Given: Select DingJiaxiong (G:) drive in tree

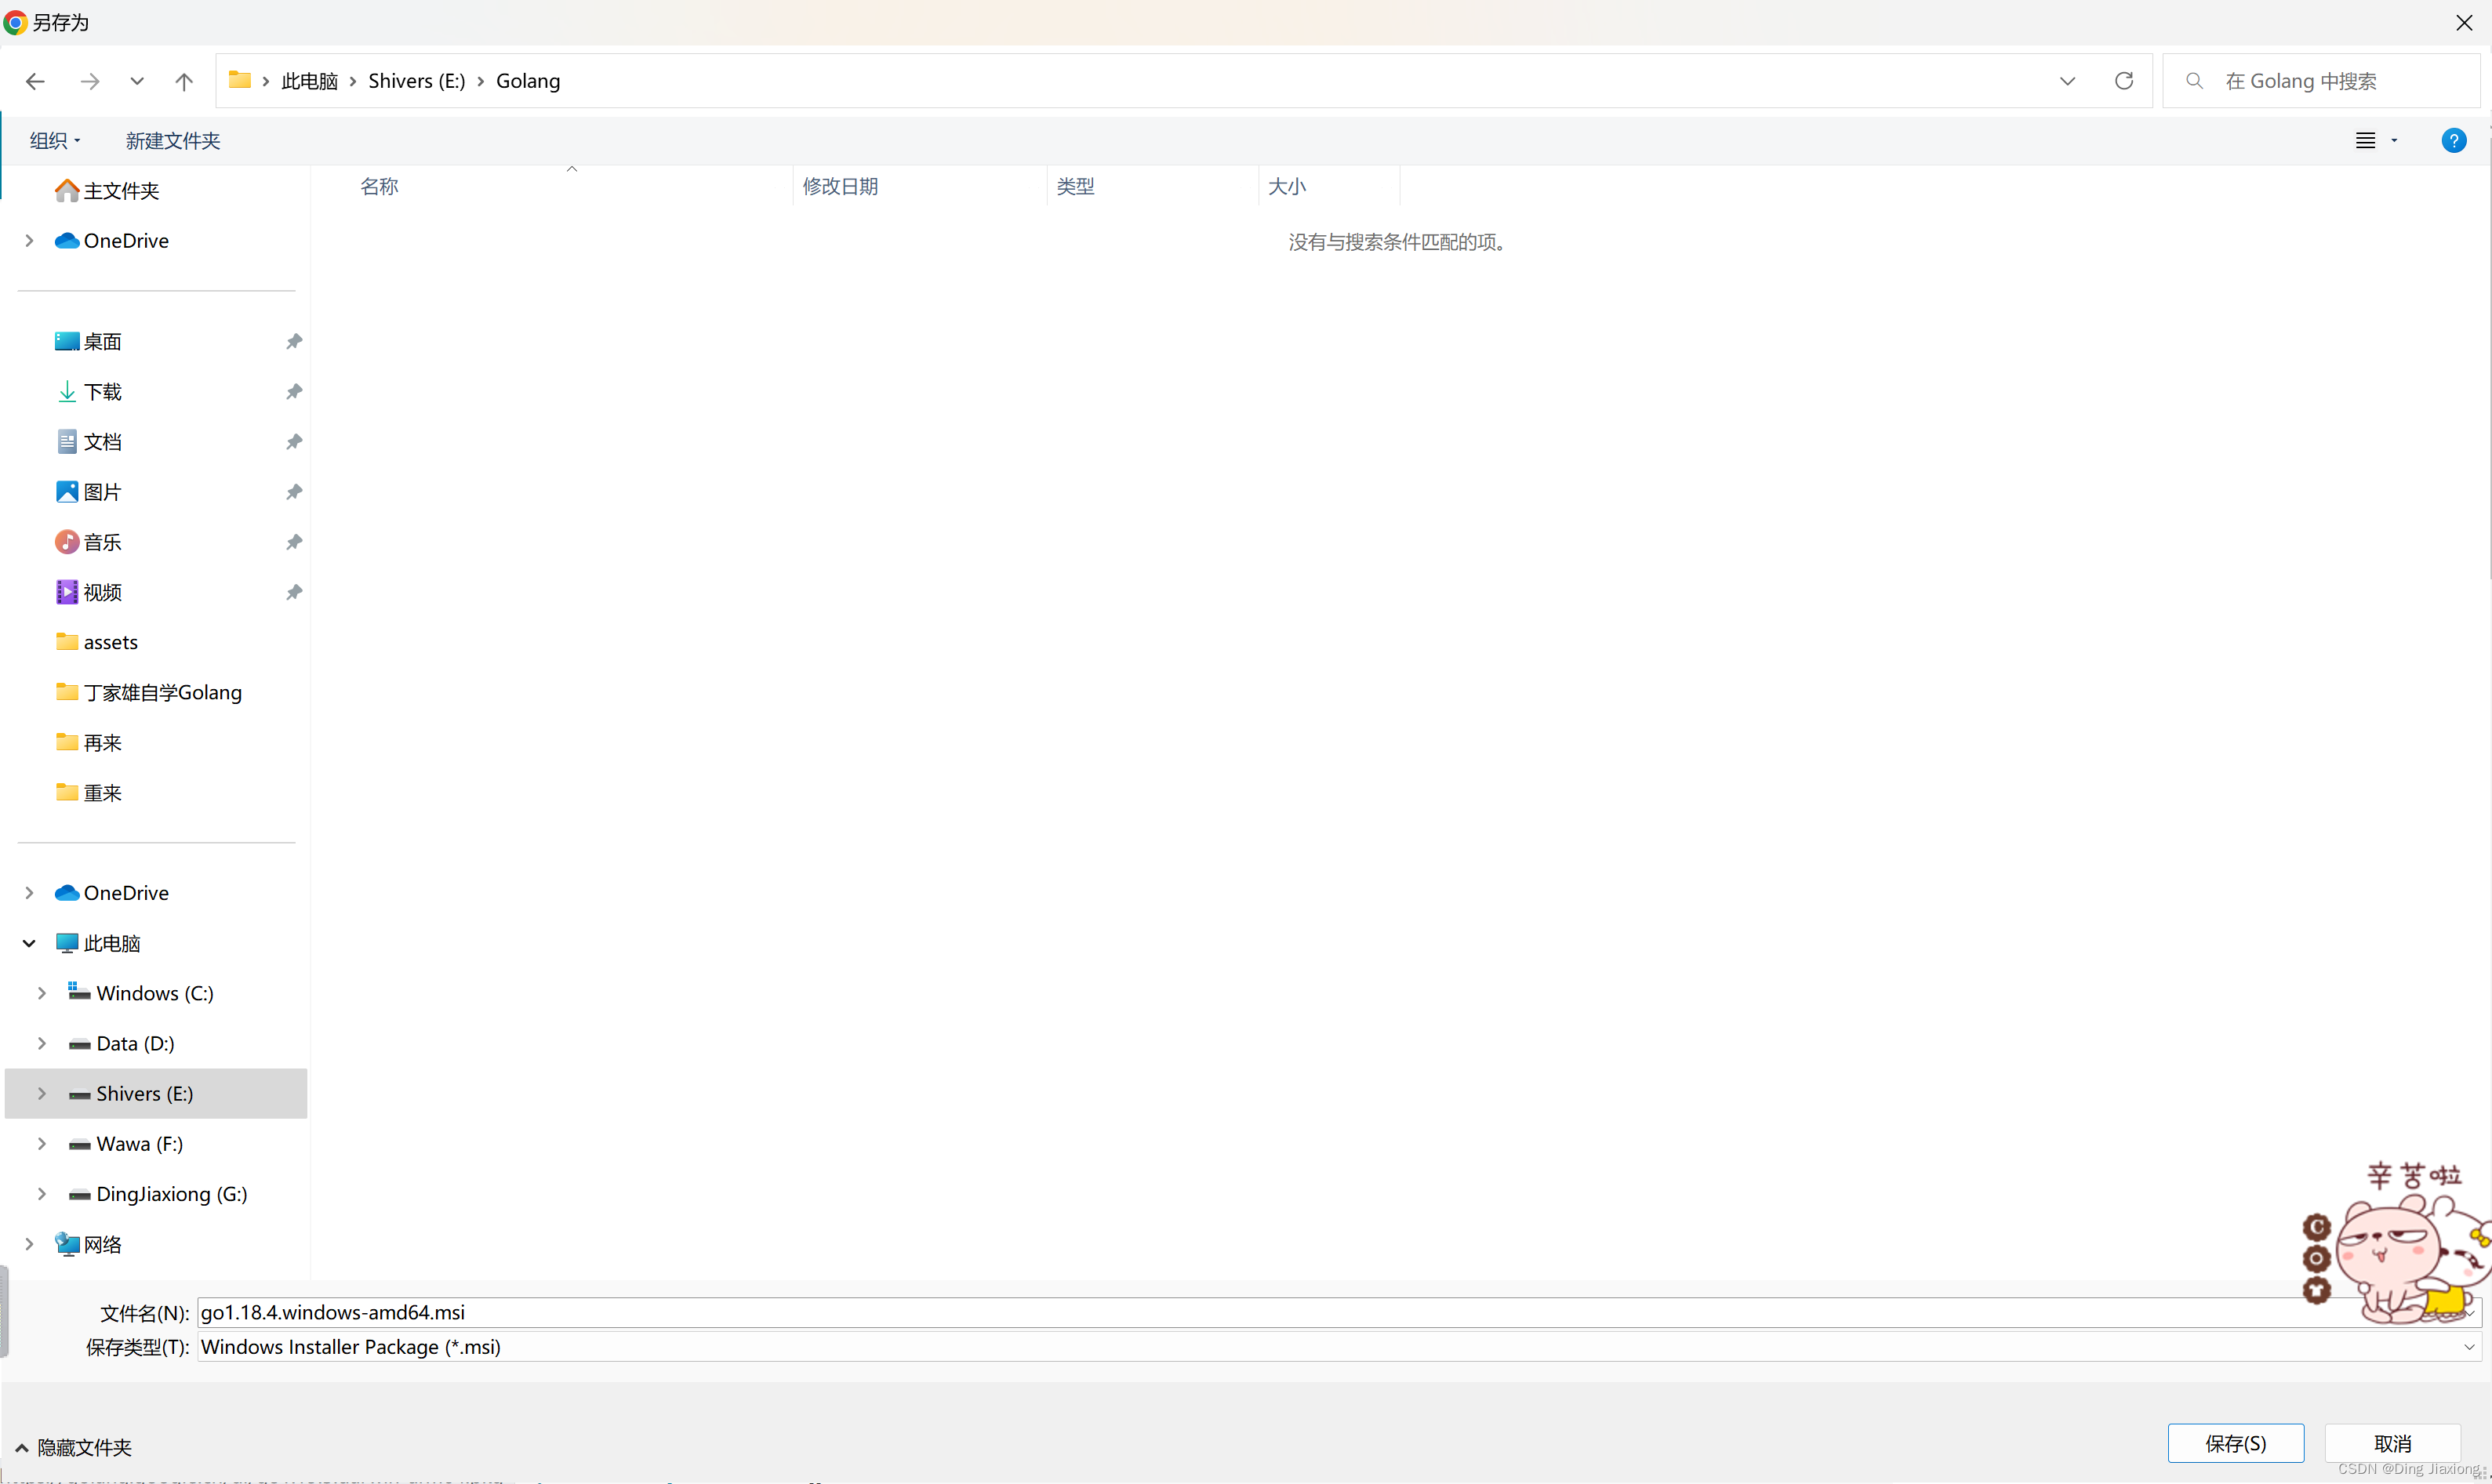Looking at the screenshot, I should 171,1194.
